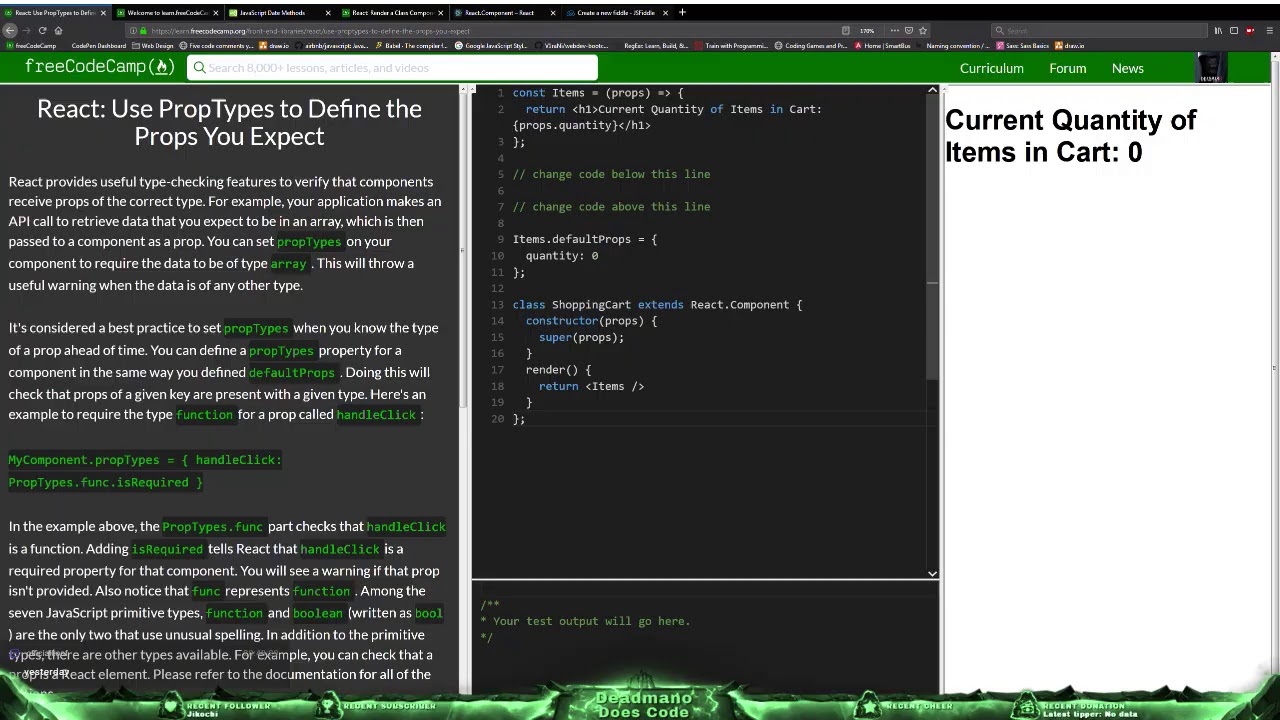Reload the page with the refresh icon
The image size is (1280, 720).
(x=42, y=31)
